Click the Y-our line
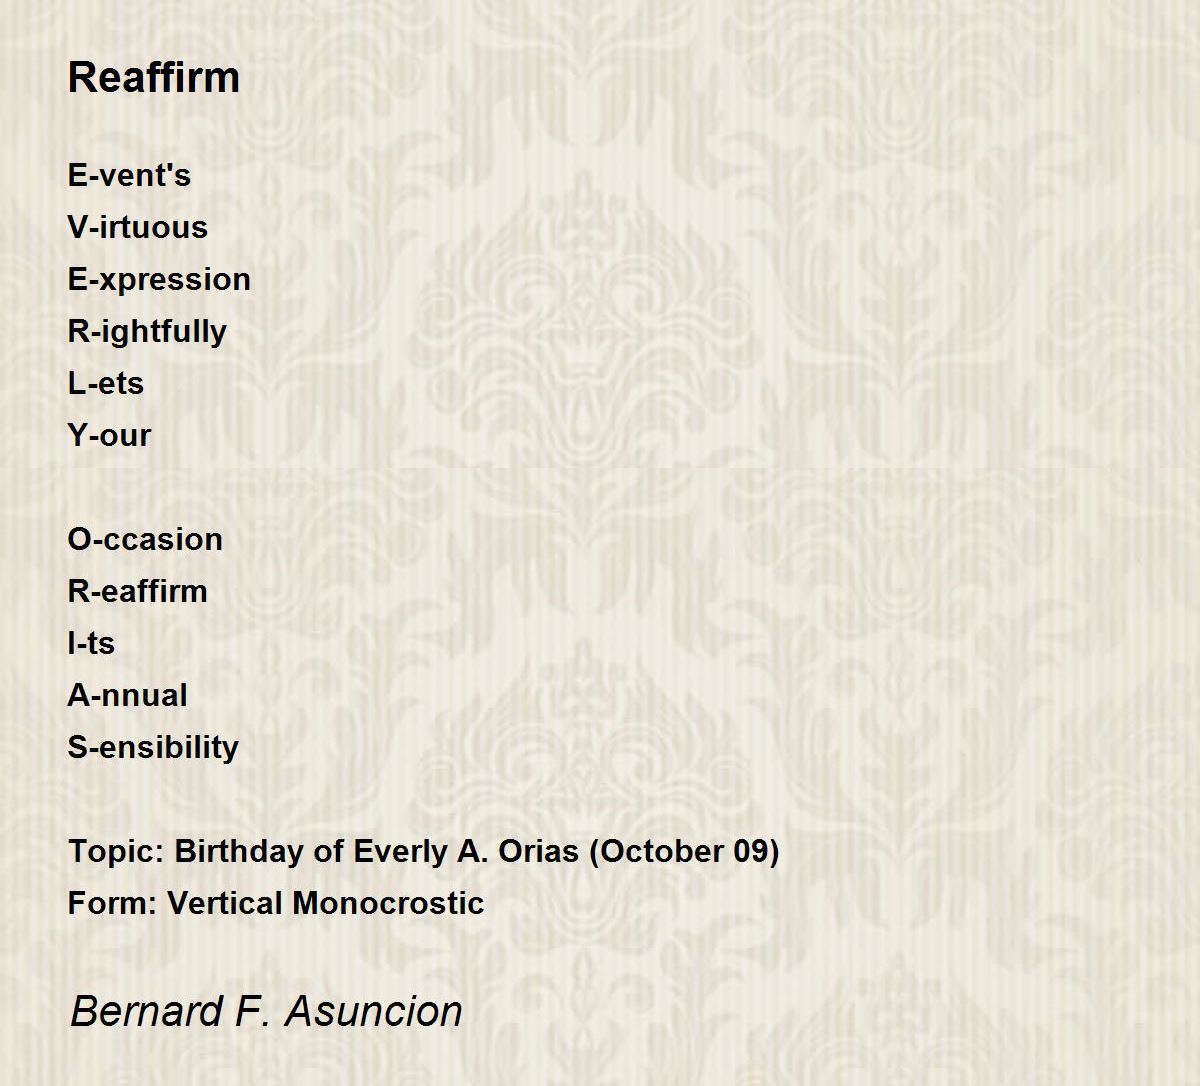This screenshot has height=1086, width=1200. 109,435
